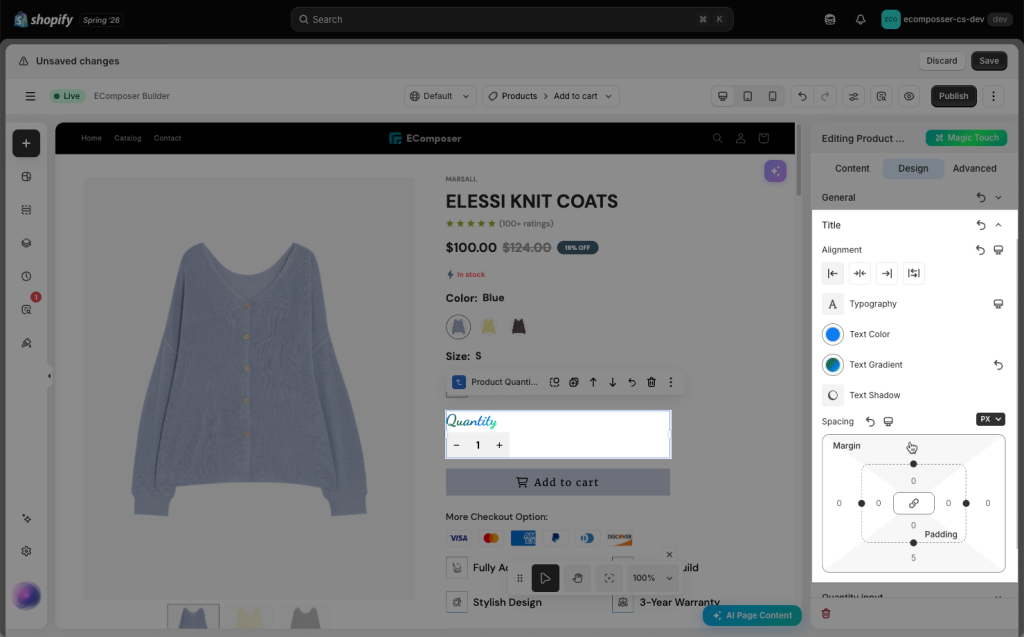The width and height of the screenshot is (1024, 637).
Task: Open the ecomposer-cs-dev account menu
Action: [946, 20]
